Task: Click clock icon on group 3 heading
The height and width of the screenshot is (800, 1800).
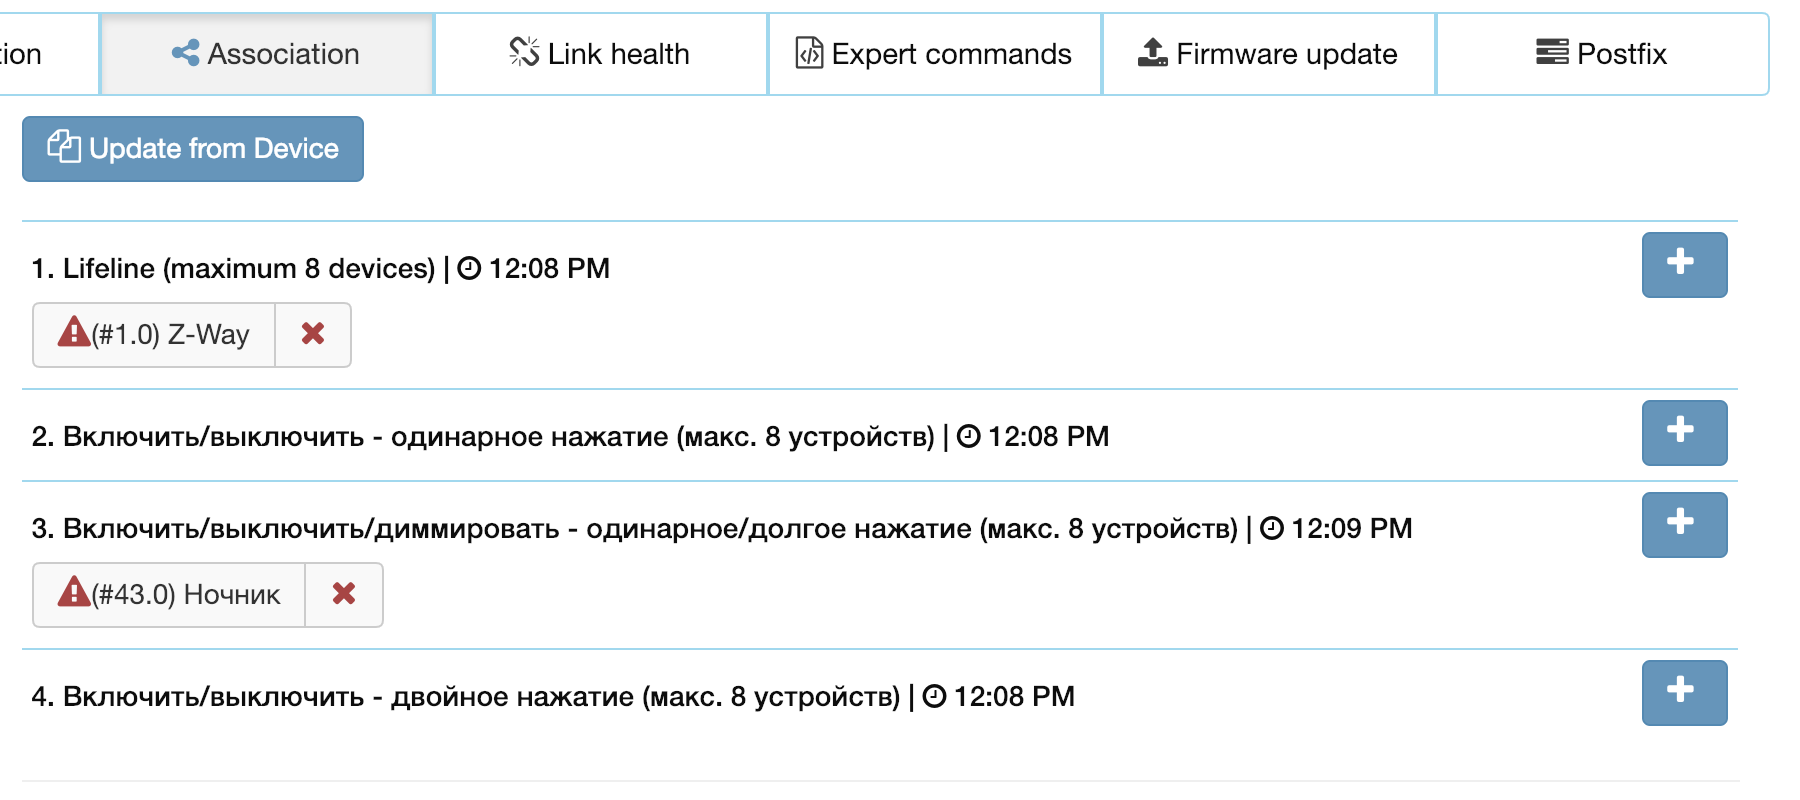Action: pyautogui.click(x=1272, y=528)
